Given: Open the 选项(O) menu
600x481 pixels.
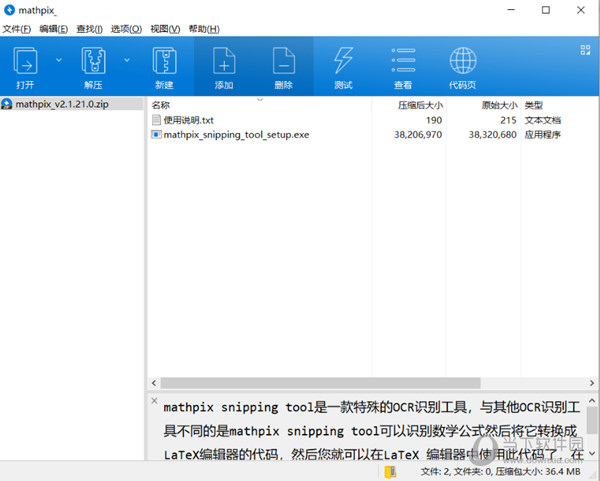Looking at the screenshot, I should [126, 29].
